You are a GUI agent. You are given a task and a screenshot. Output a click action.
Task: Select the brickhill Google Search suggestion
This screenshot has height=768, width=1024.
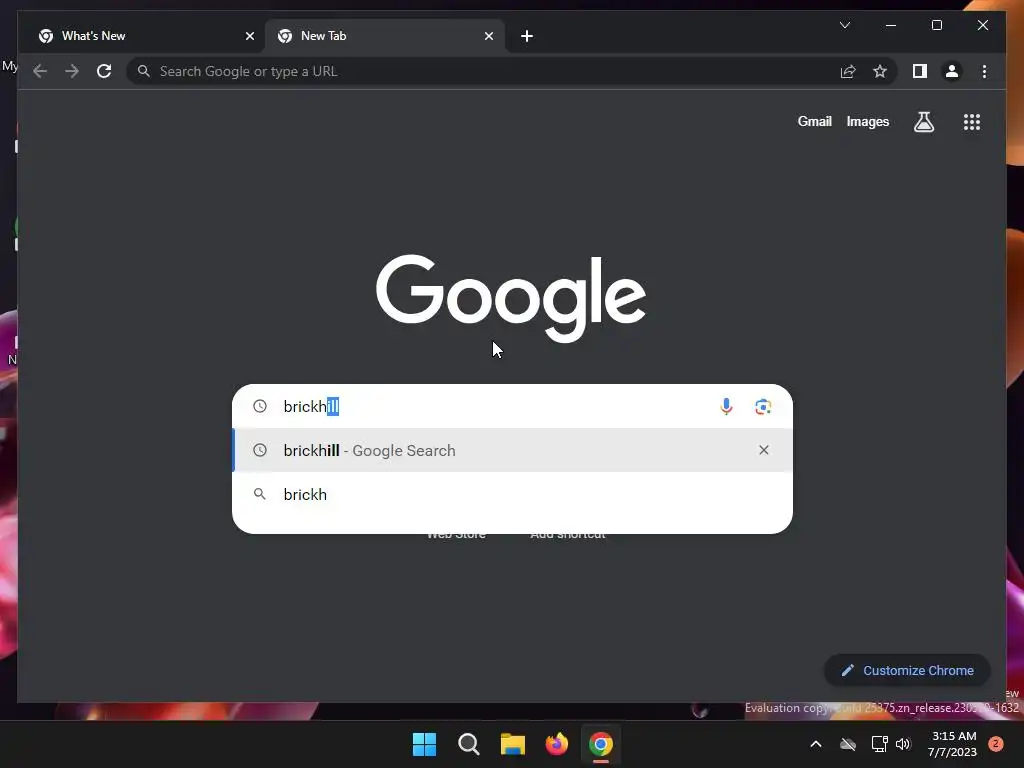pos(513,450)
